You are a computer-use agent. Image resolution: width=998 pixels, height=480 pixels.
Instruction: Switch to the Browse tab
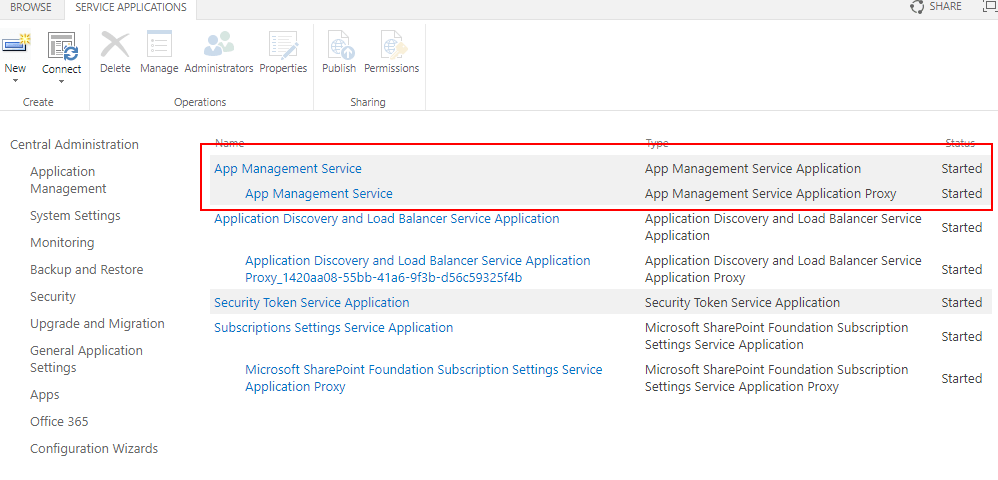(31, 7)
